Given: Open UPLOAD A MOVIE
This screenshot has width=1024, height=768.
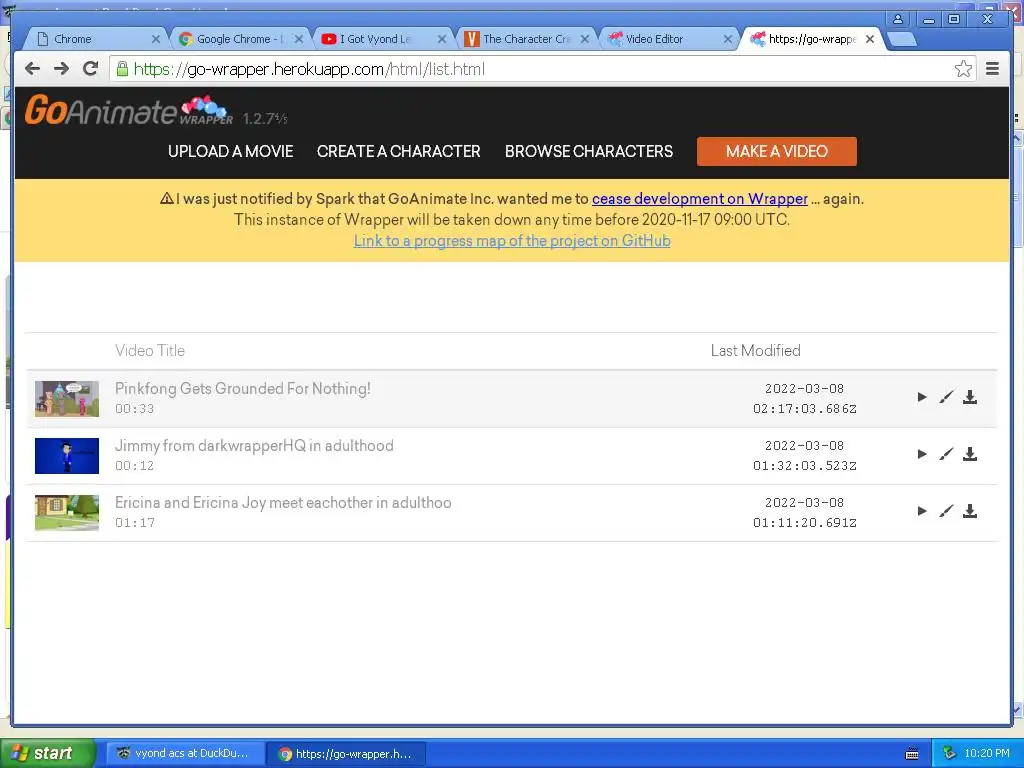Looking at the screenshot, I should 231,152.
